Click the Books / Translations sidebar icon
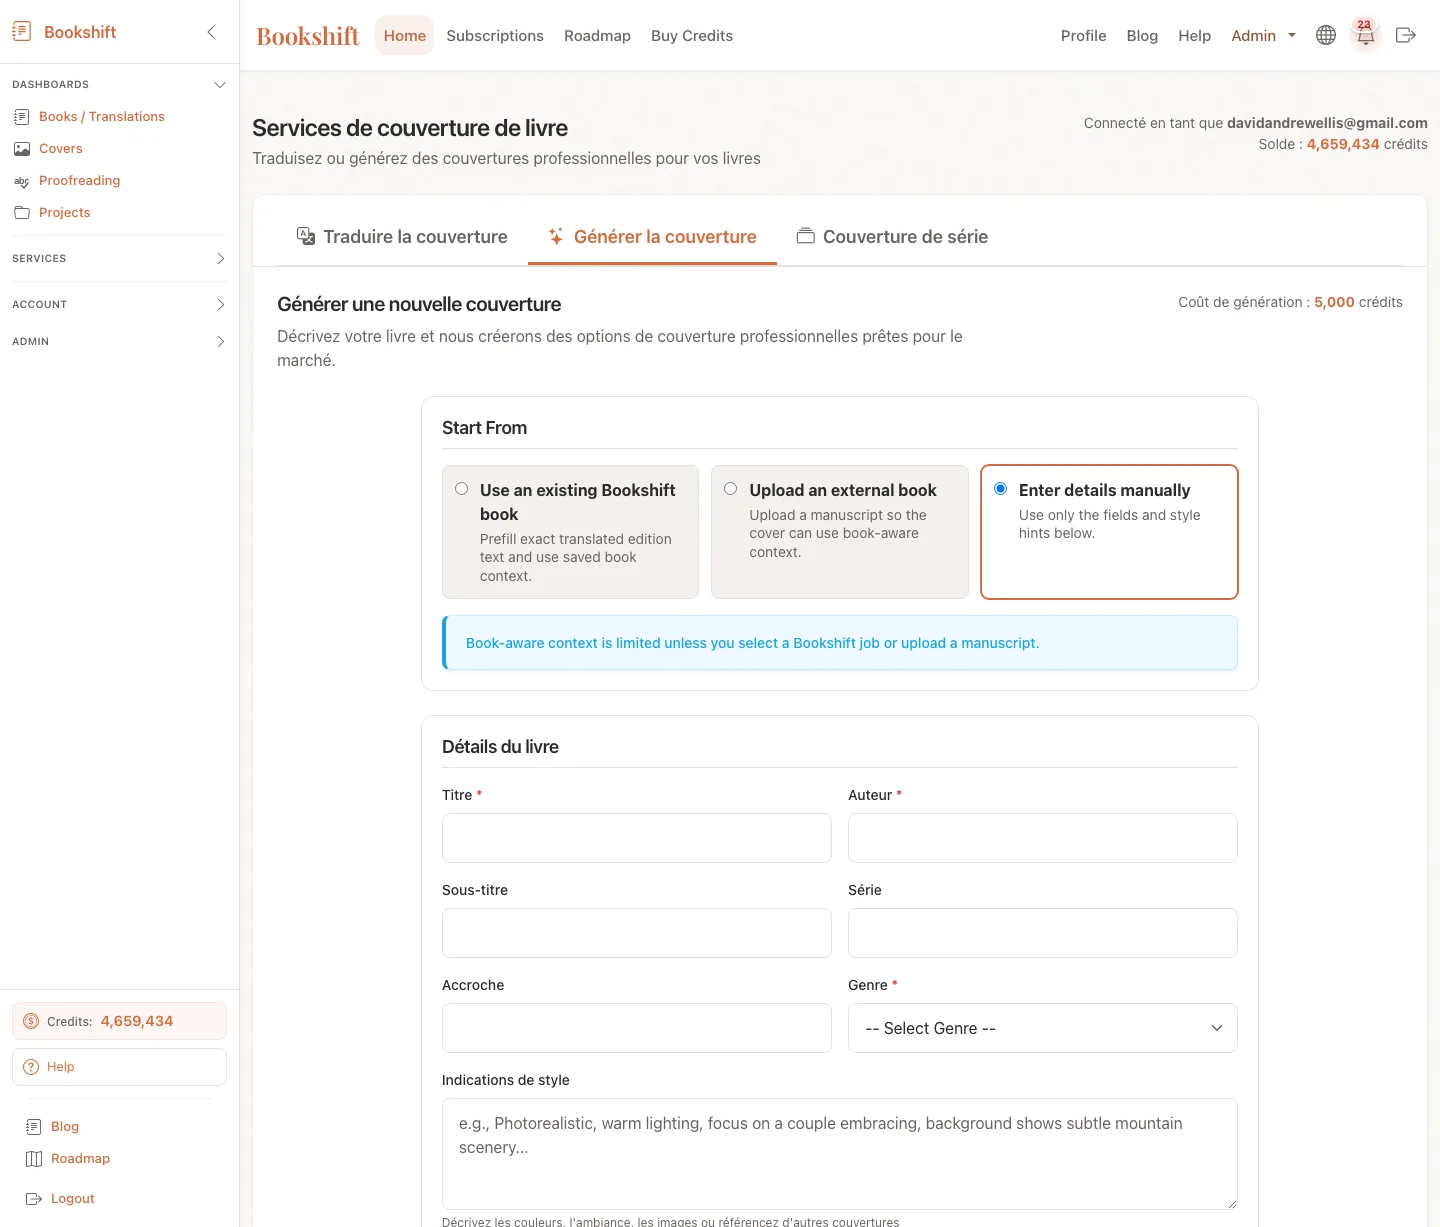 22,117
